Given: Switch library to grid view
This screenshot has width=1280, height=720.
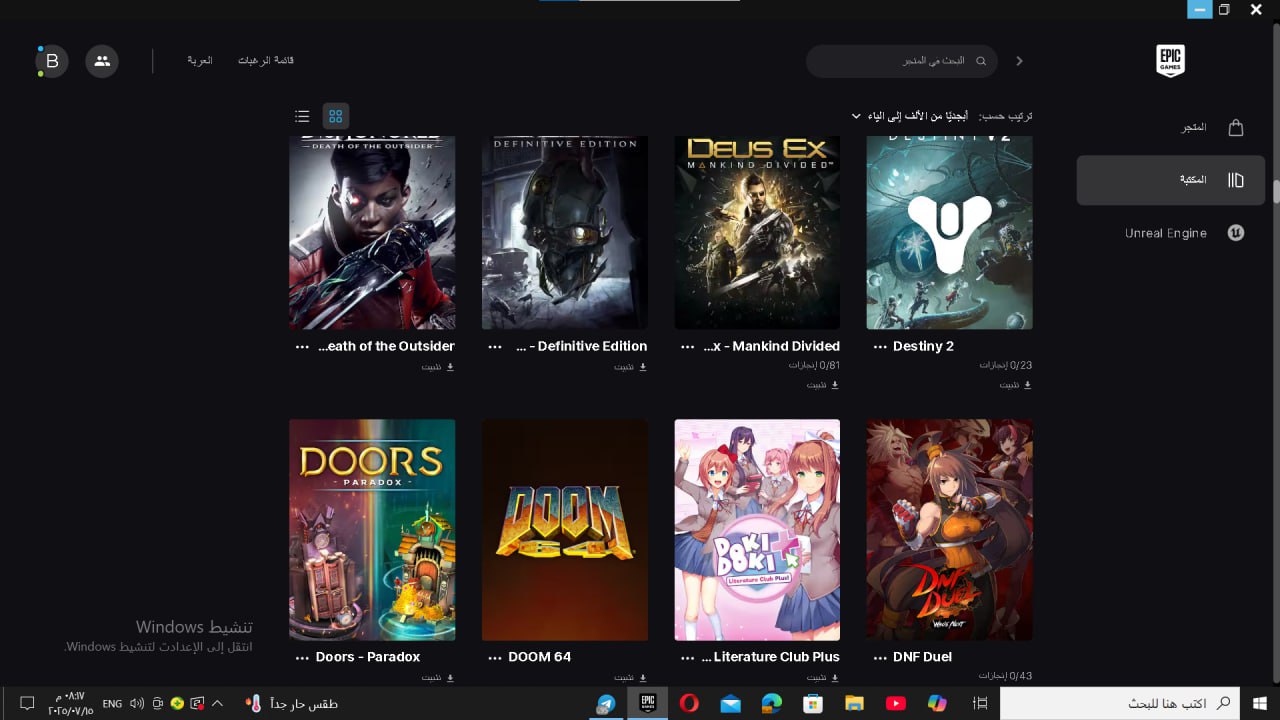Looking at the screenshot, I should coord(336,116).
